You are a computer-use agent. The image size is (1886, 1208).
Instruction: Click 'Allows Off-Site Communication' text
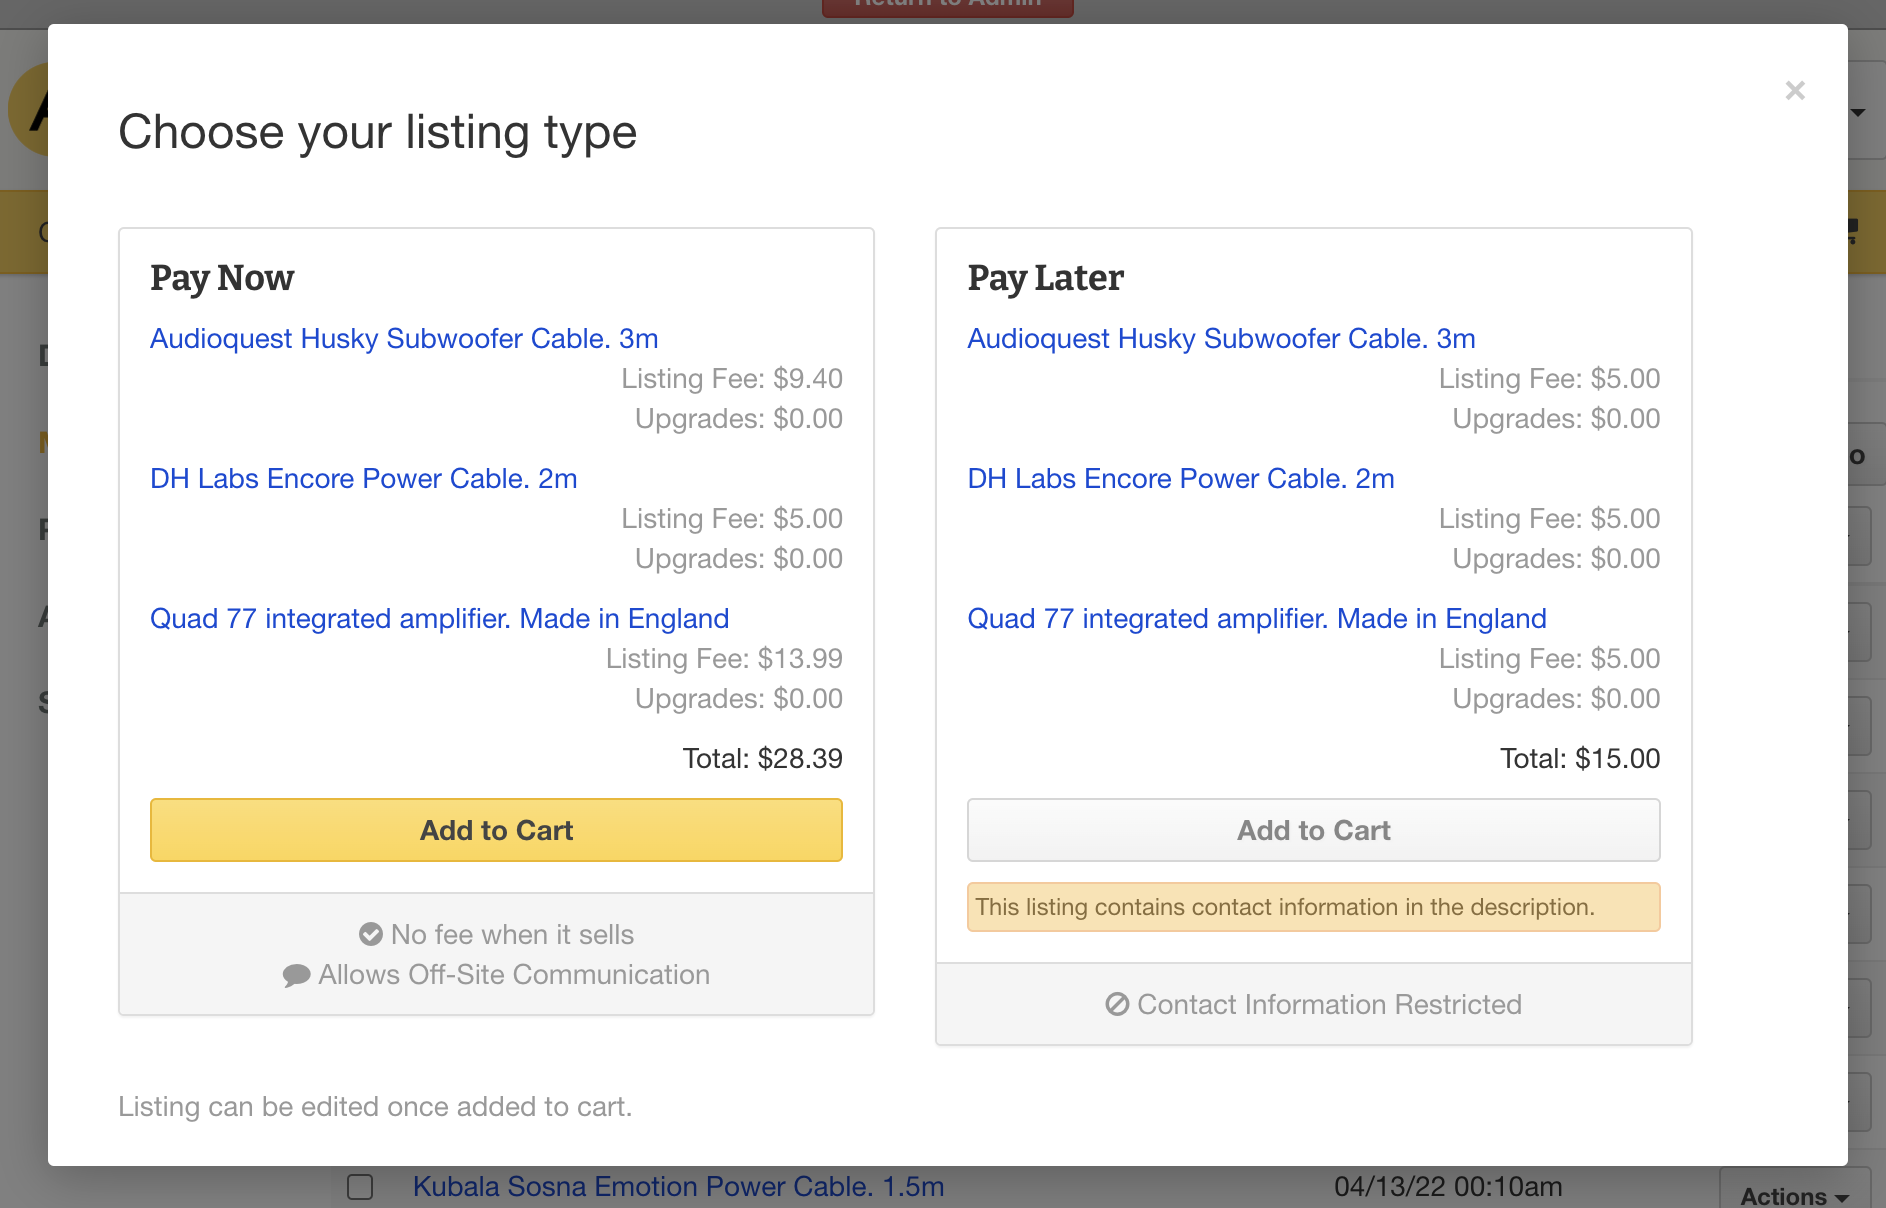(x=514, y=975)
